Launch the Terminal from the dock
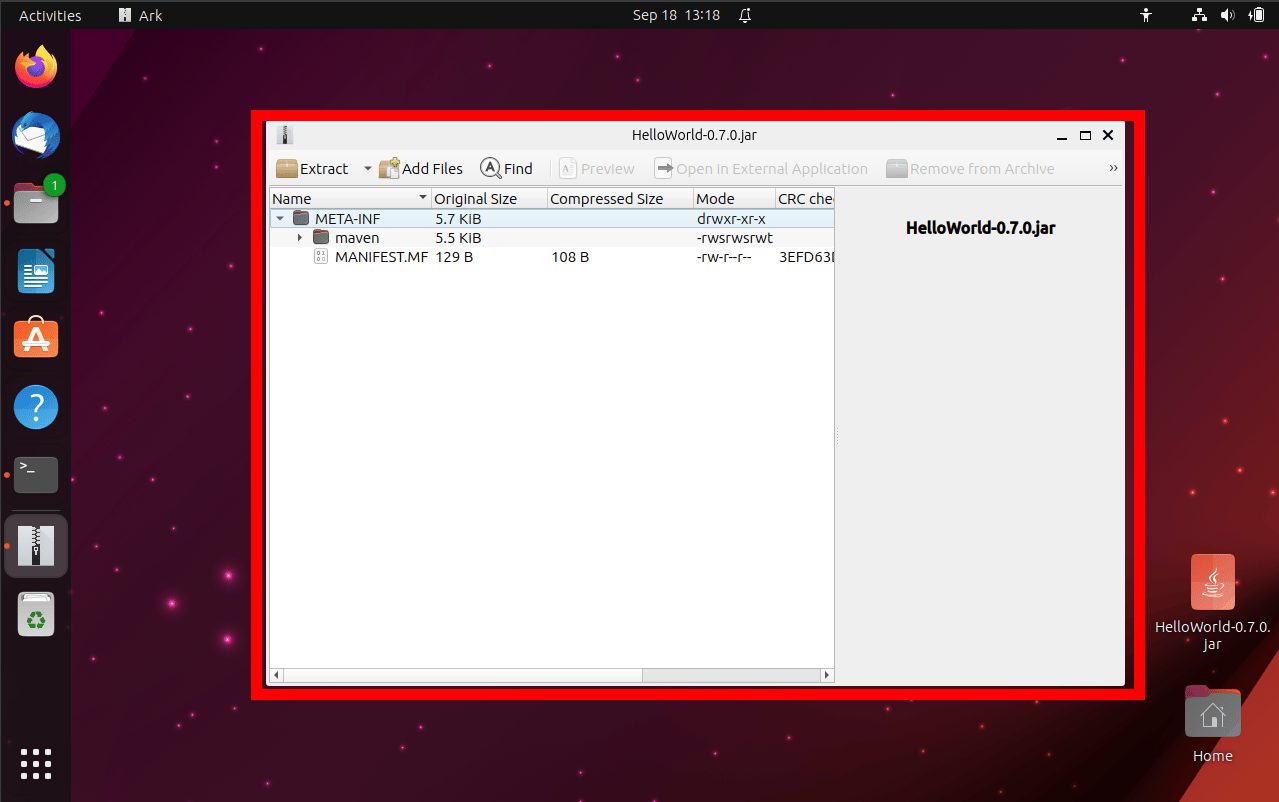This screenshot has width=1279, height=802. 36,475
